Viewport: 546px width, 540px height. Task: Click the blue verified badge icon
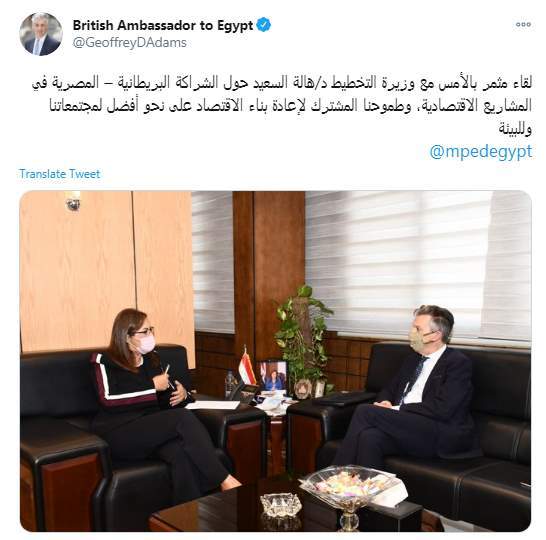point(264,25)
